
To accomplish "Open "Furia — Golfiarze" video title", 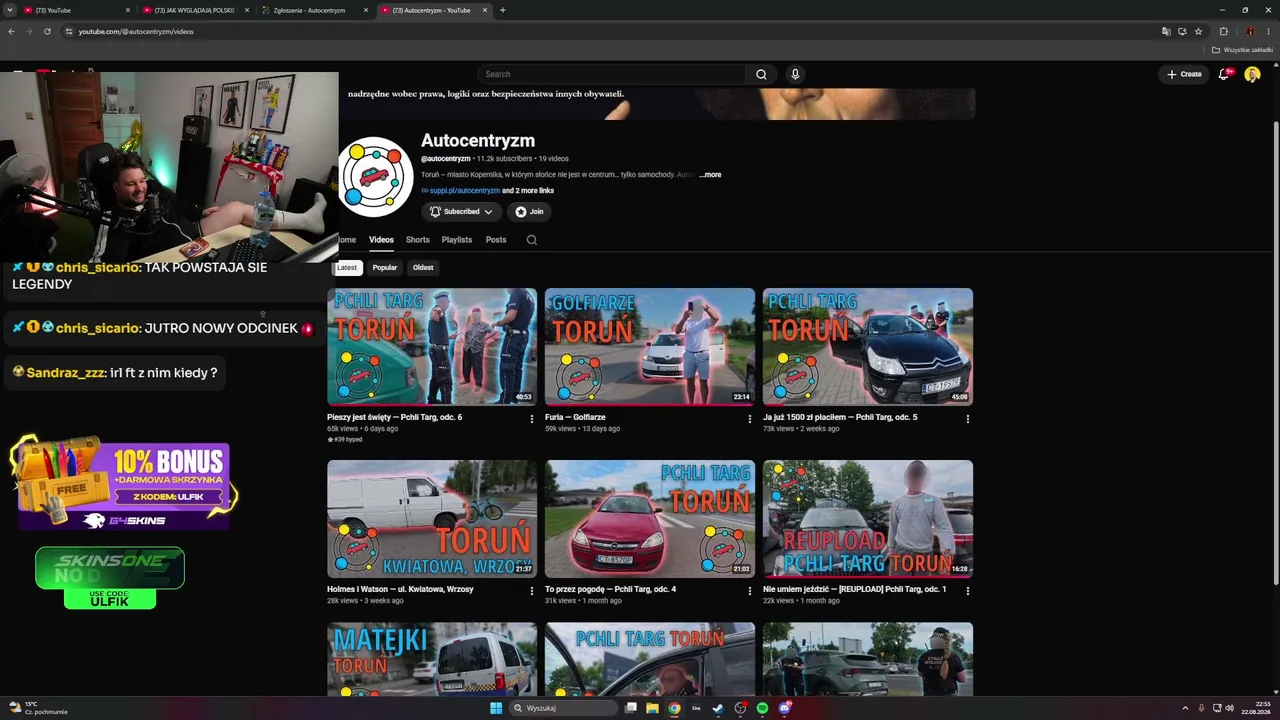I will coord(575,417).
